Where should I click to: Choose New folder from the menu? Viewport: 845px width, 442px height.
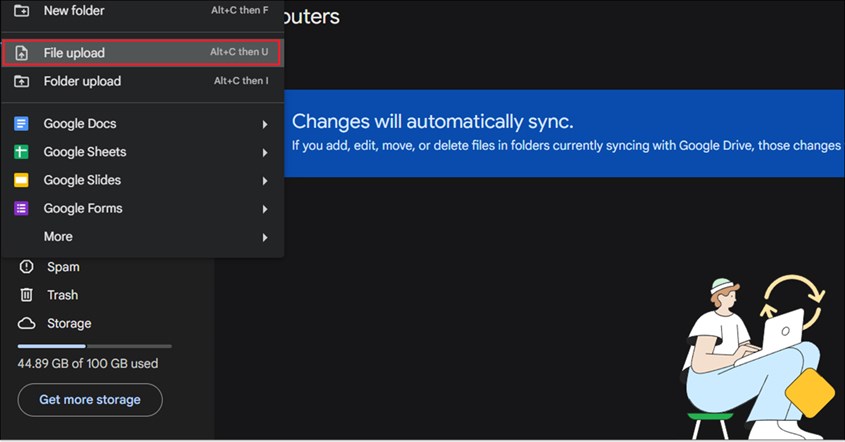point(142,12)
